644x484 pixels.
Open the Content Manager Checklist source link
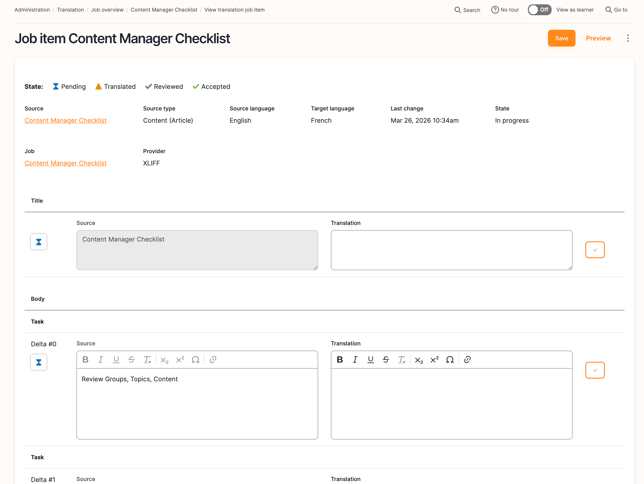click(x=65, y=120)
